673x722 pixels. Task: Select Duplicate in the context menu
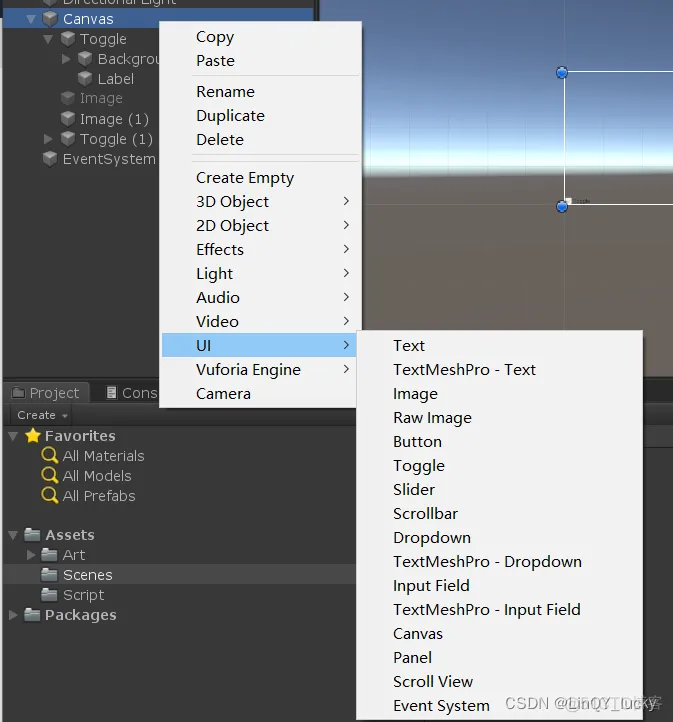point(260,116)
